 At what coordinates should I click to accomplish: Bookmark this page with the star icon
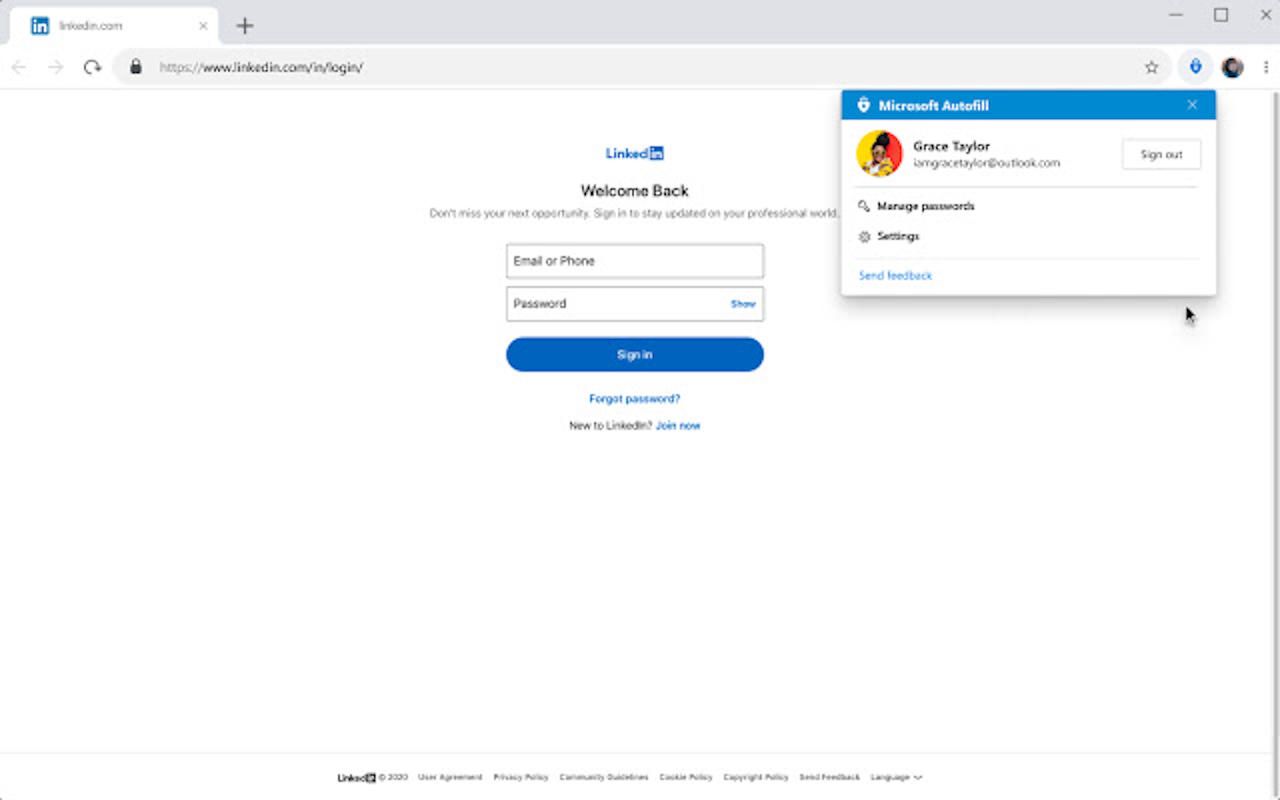pyautogui.click(x=1151, y=67)
